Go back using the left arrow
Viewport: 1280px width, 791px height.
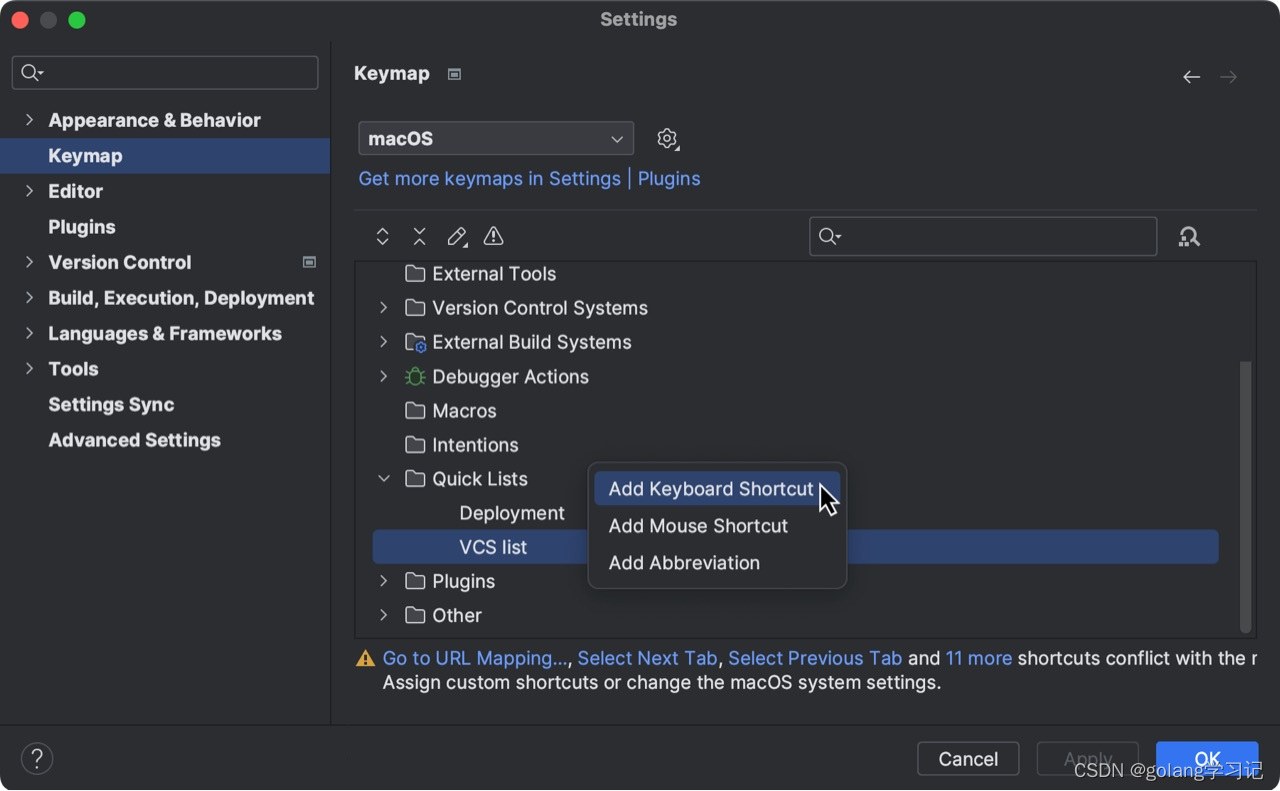(1191, 77)
